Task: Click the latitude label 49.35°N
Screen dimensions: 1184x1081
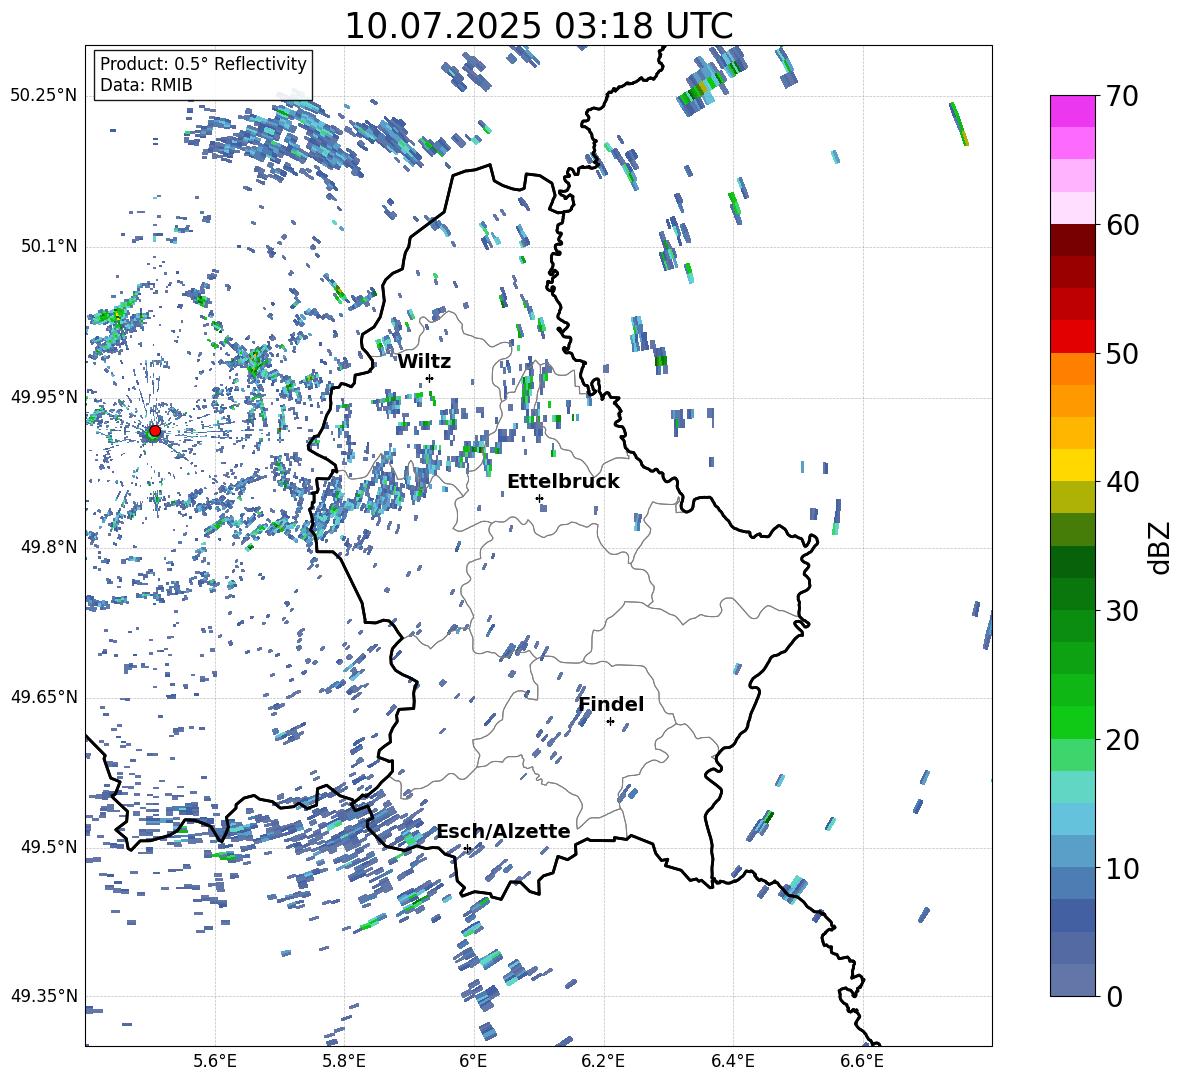Action: click(44, 996)
